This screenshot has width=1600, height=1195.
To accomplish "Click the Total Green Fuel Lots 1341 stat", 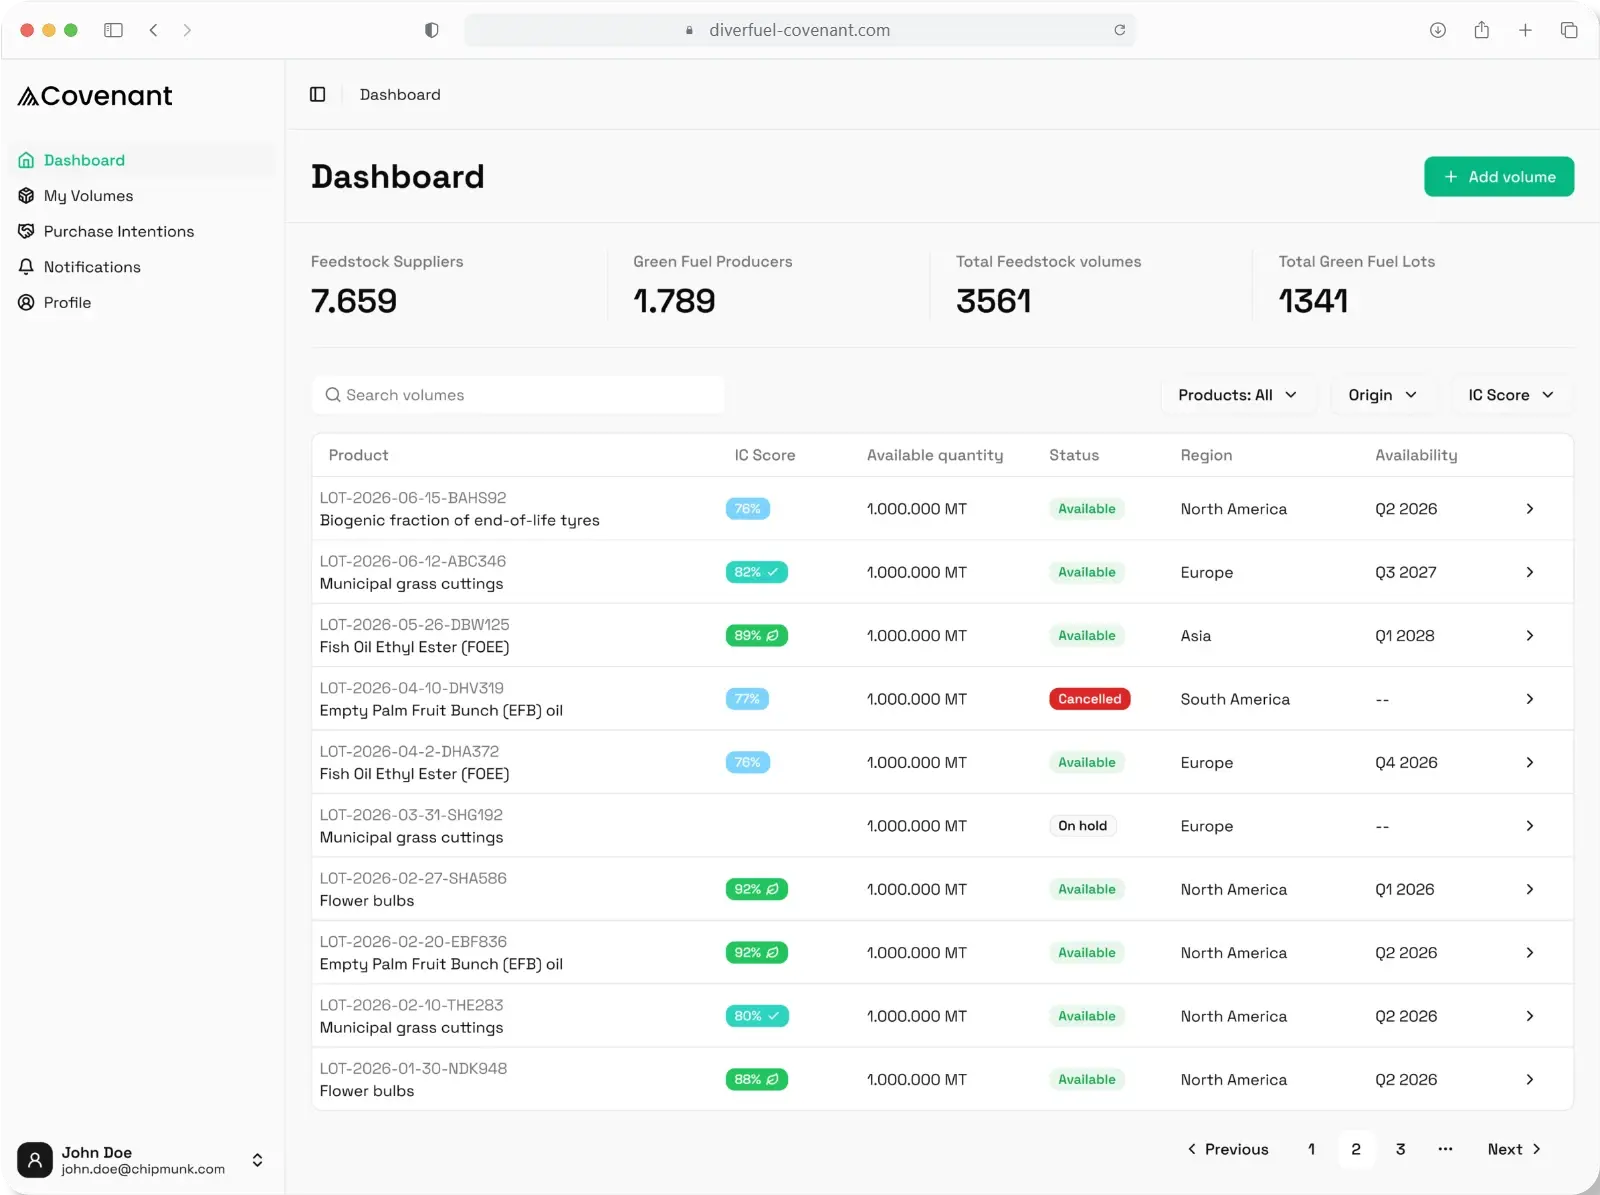I will tap(1356, 286).
